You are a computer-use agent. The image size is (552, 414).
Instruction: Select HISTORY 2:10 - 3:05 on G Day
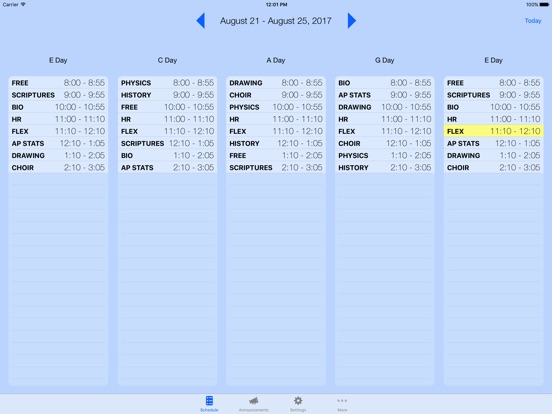(385, 168)
